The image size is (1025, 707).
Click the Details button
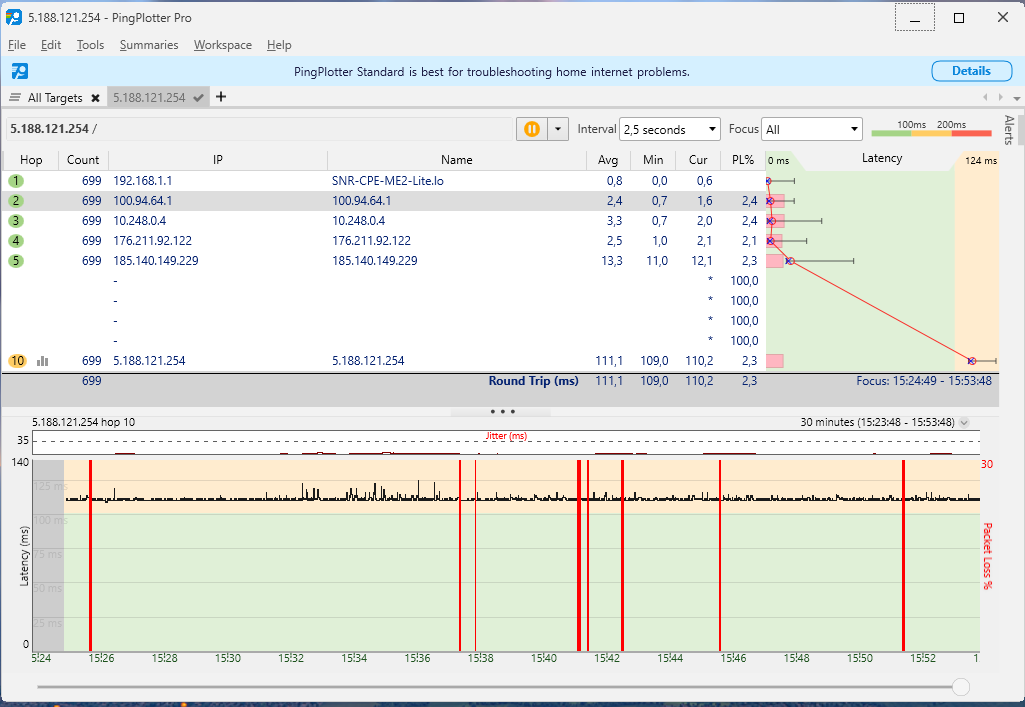click(970, 71)
